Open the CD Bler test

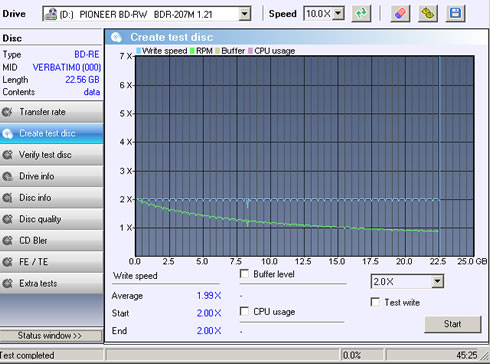coord(51,241)
